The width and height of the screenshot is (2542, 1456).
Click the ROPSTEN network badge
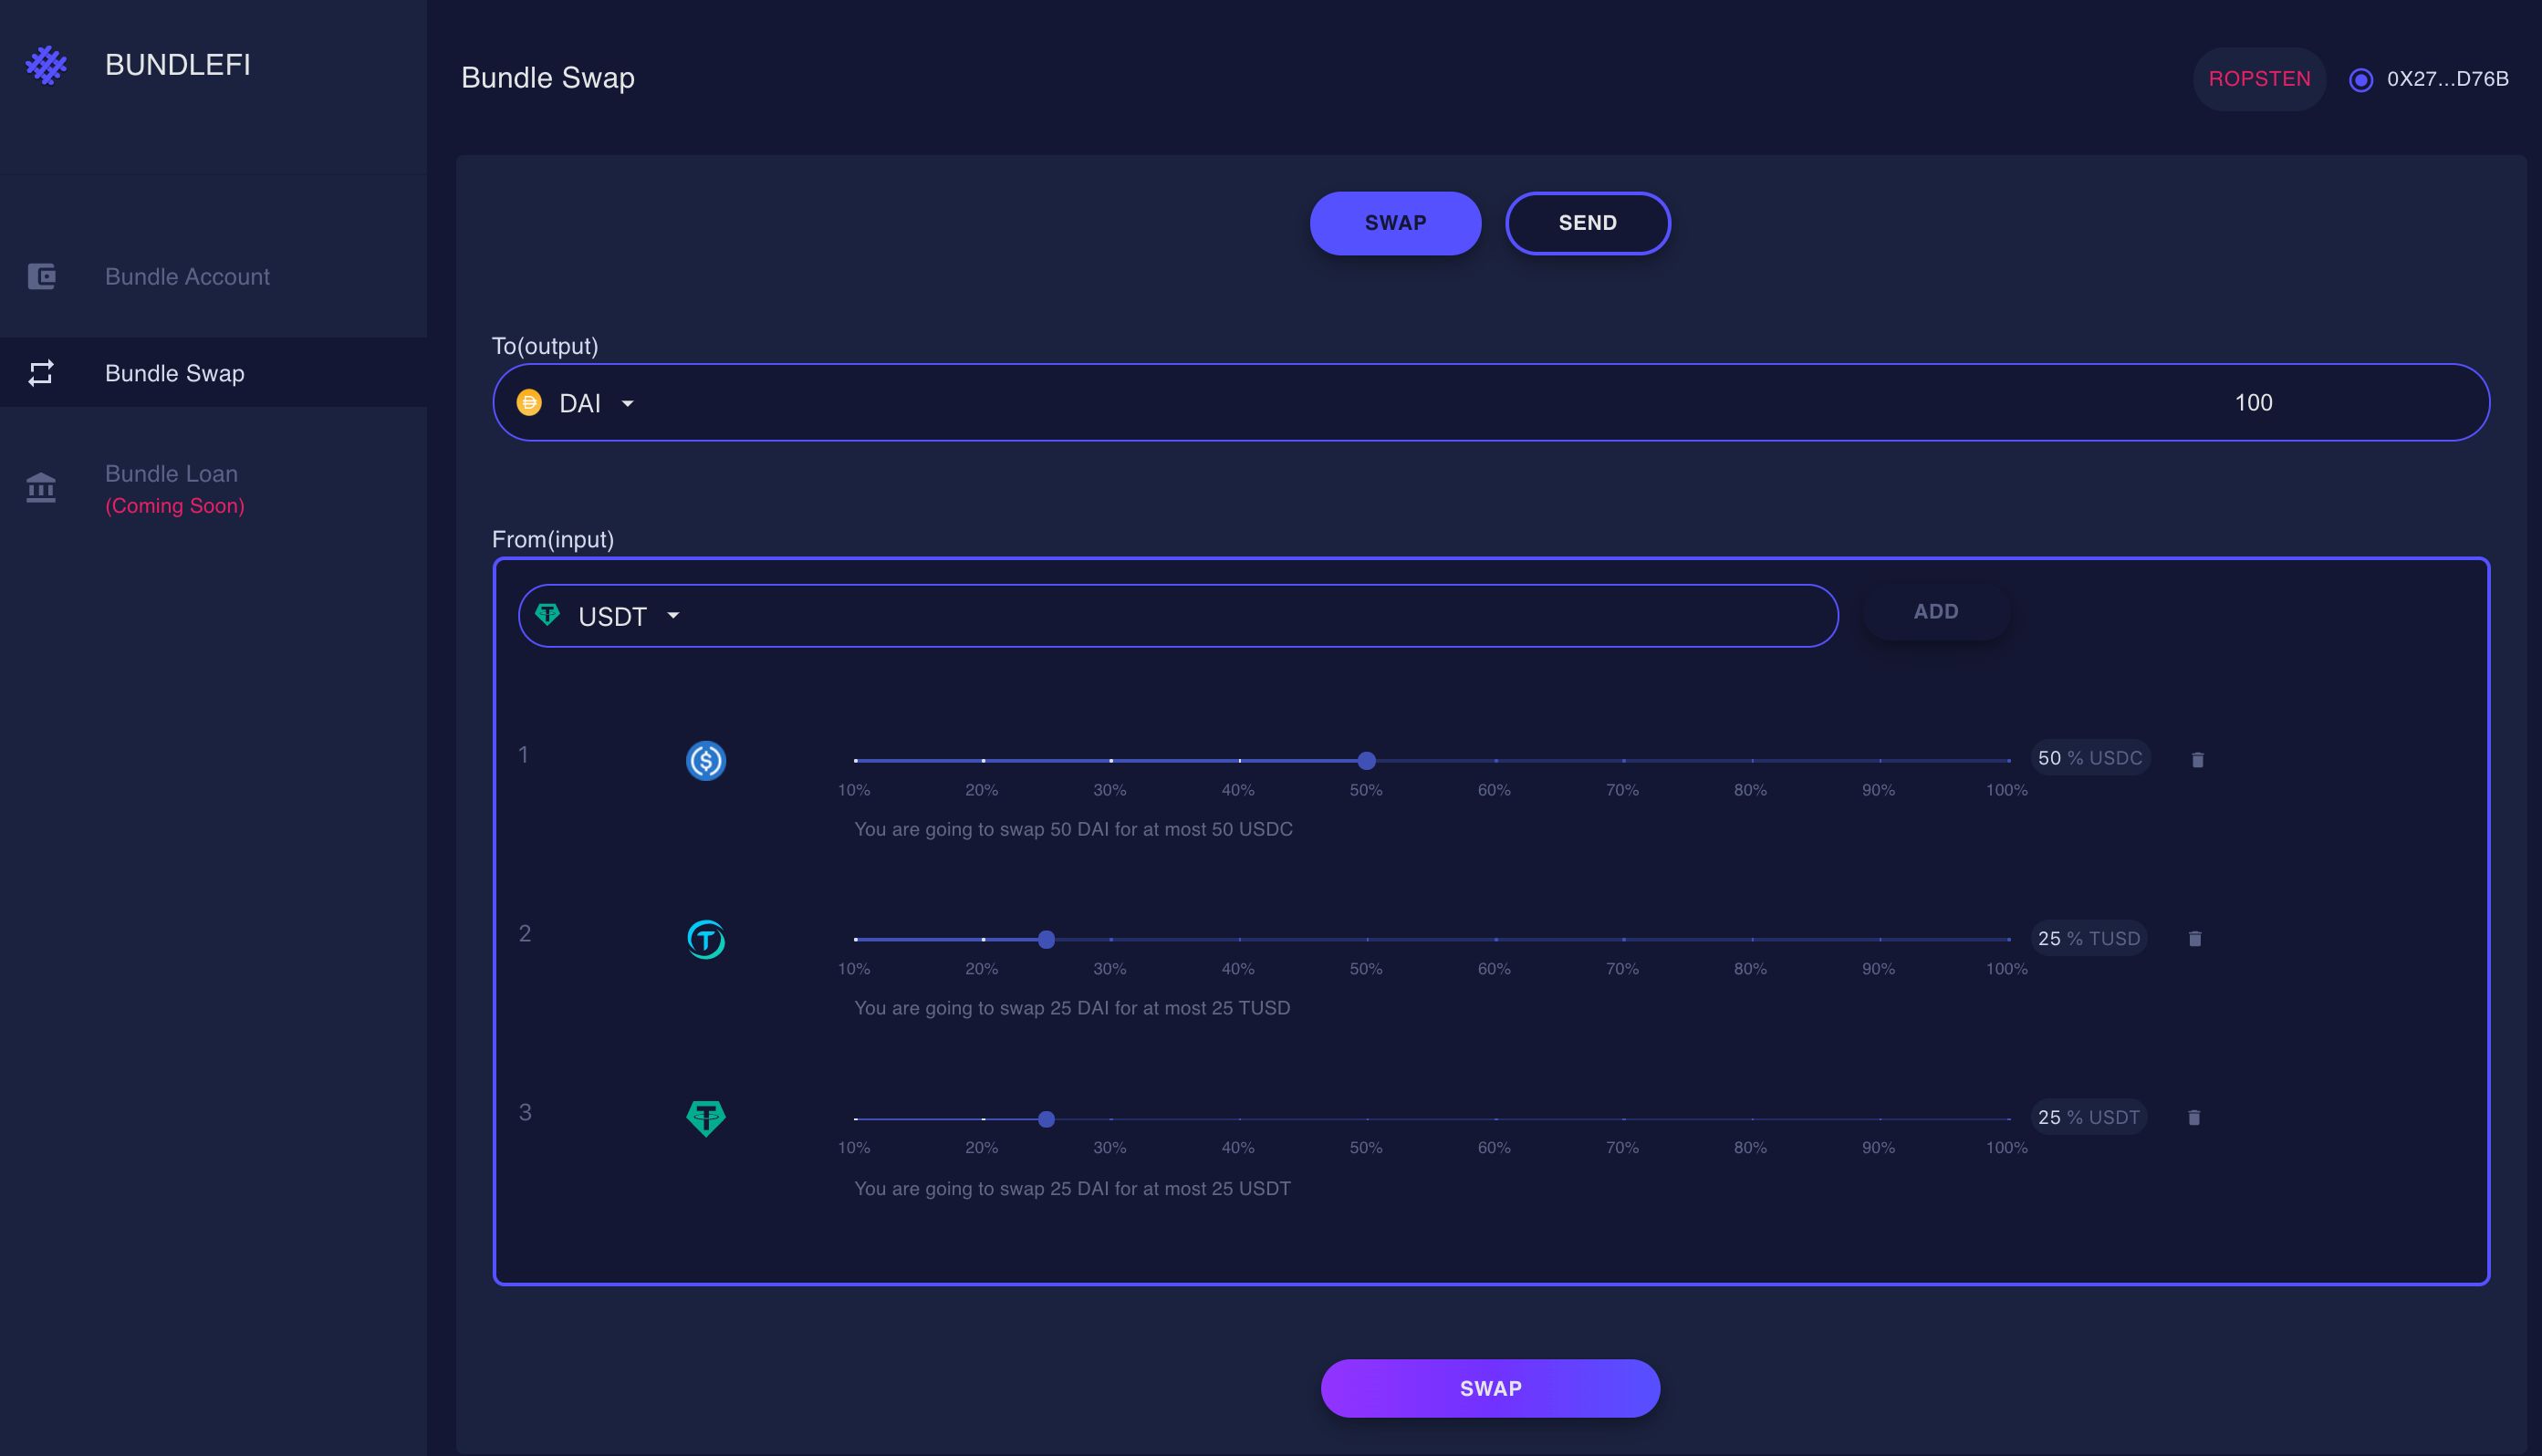pos(2260,79)
